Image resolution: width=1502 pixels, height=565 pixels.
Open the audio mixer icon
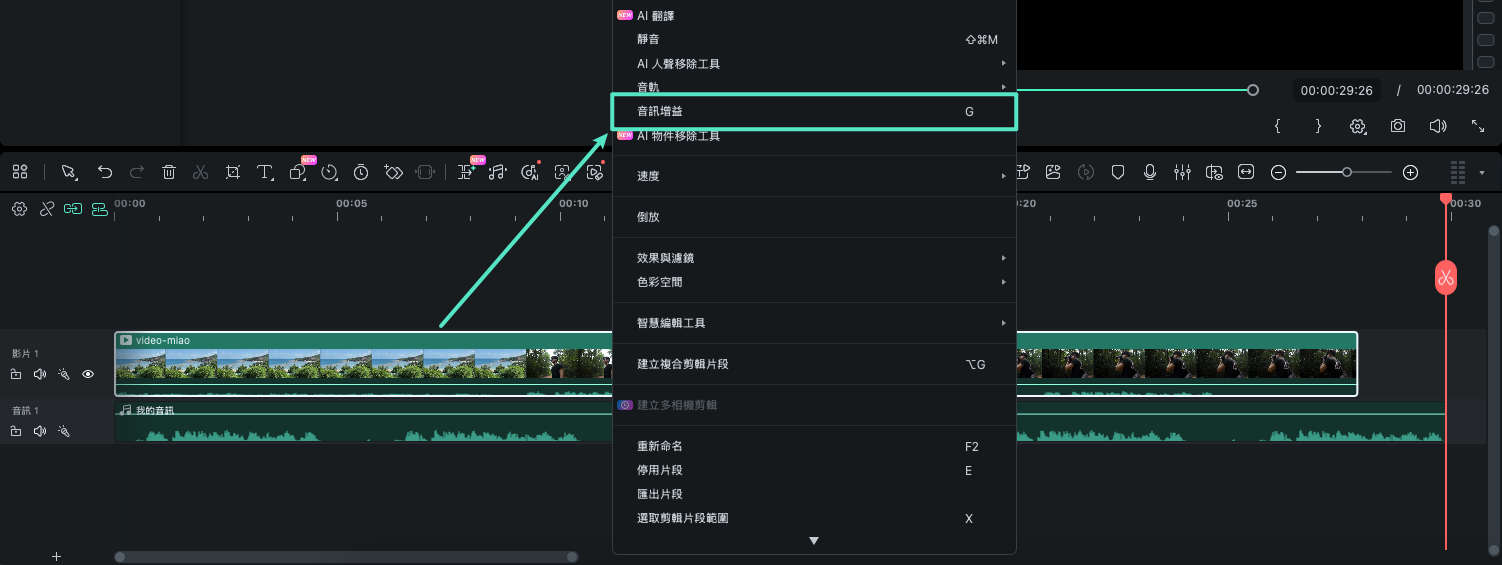1182,172
